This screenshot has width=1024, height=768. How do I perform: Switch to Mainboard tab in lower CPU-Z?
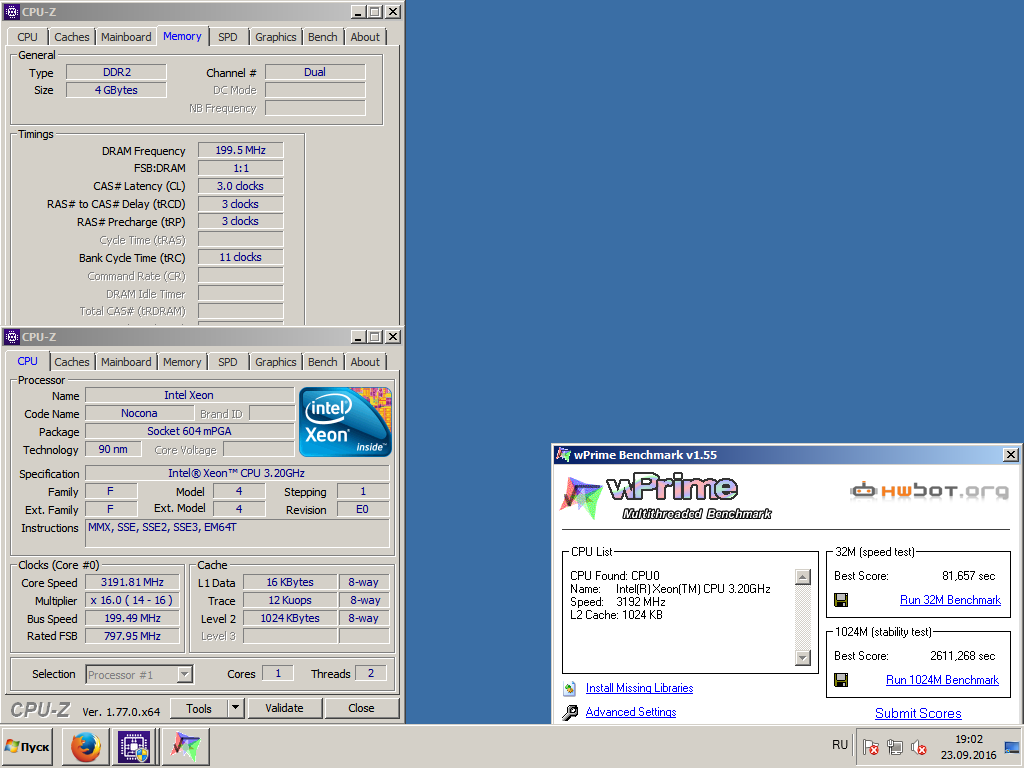coord(126,362)
